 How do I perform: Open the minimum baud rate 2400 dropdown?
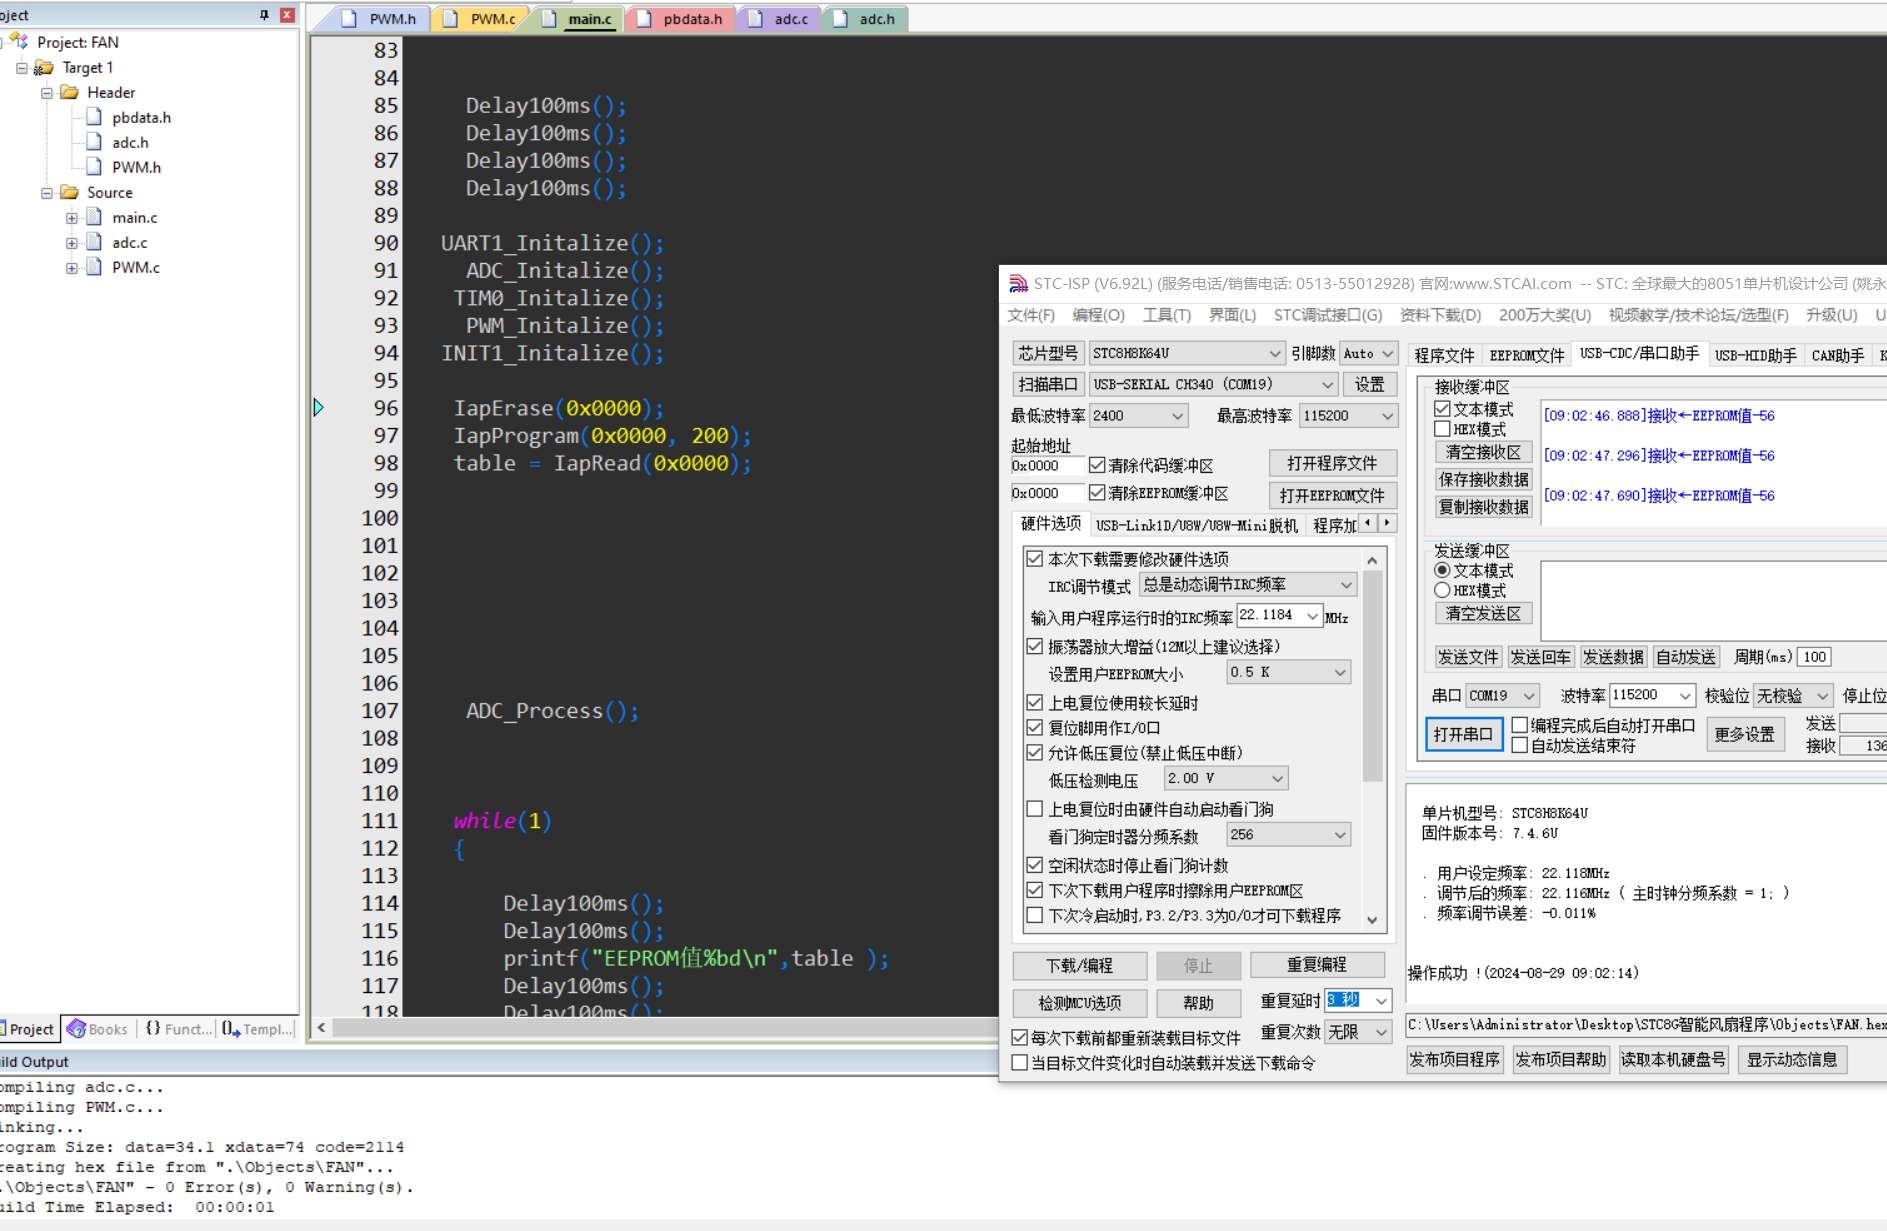(x=1139, y=416)
